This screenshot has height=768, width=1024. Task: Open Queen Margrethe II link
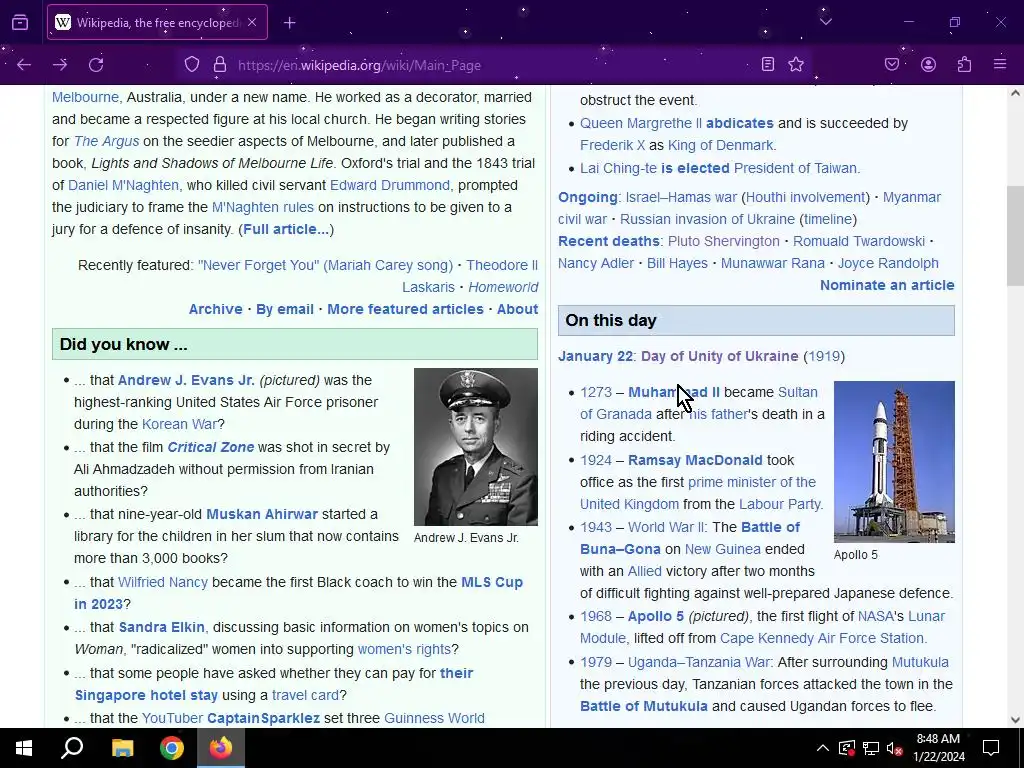coord(641,123)
